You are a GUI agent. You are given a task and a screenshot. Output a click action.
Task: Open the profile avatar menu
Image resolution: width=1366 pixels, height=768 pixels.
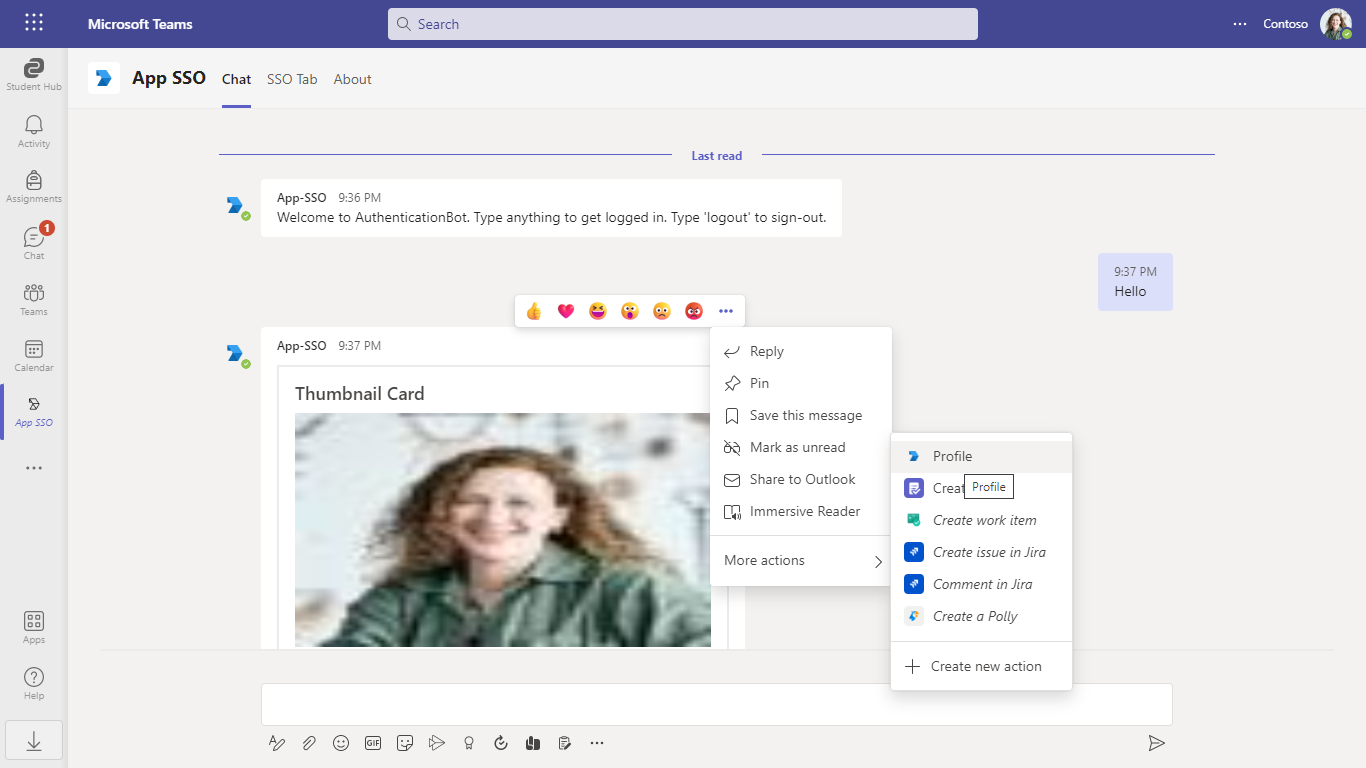pos(1336,24)
